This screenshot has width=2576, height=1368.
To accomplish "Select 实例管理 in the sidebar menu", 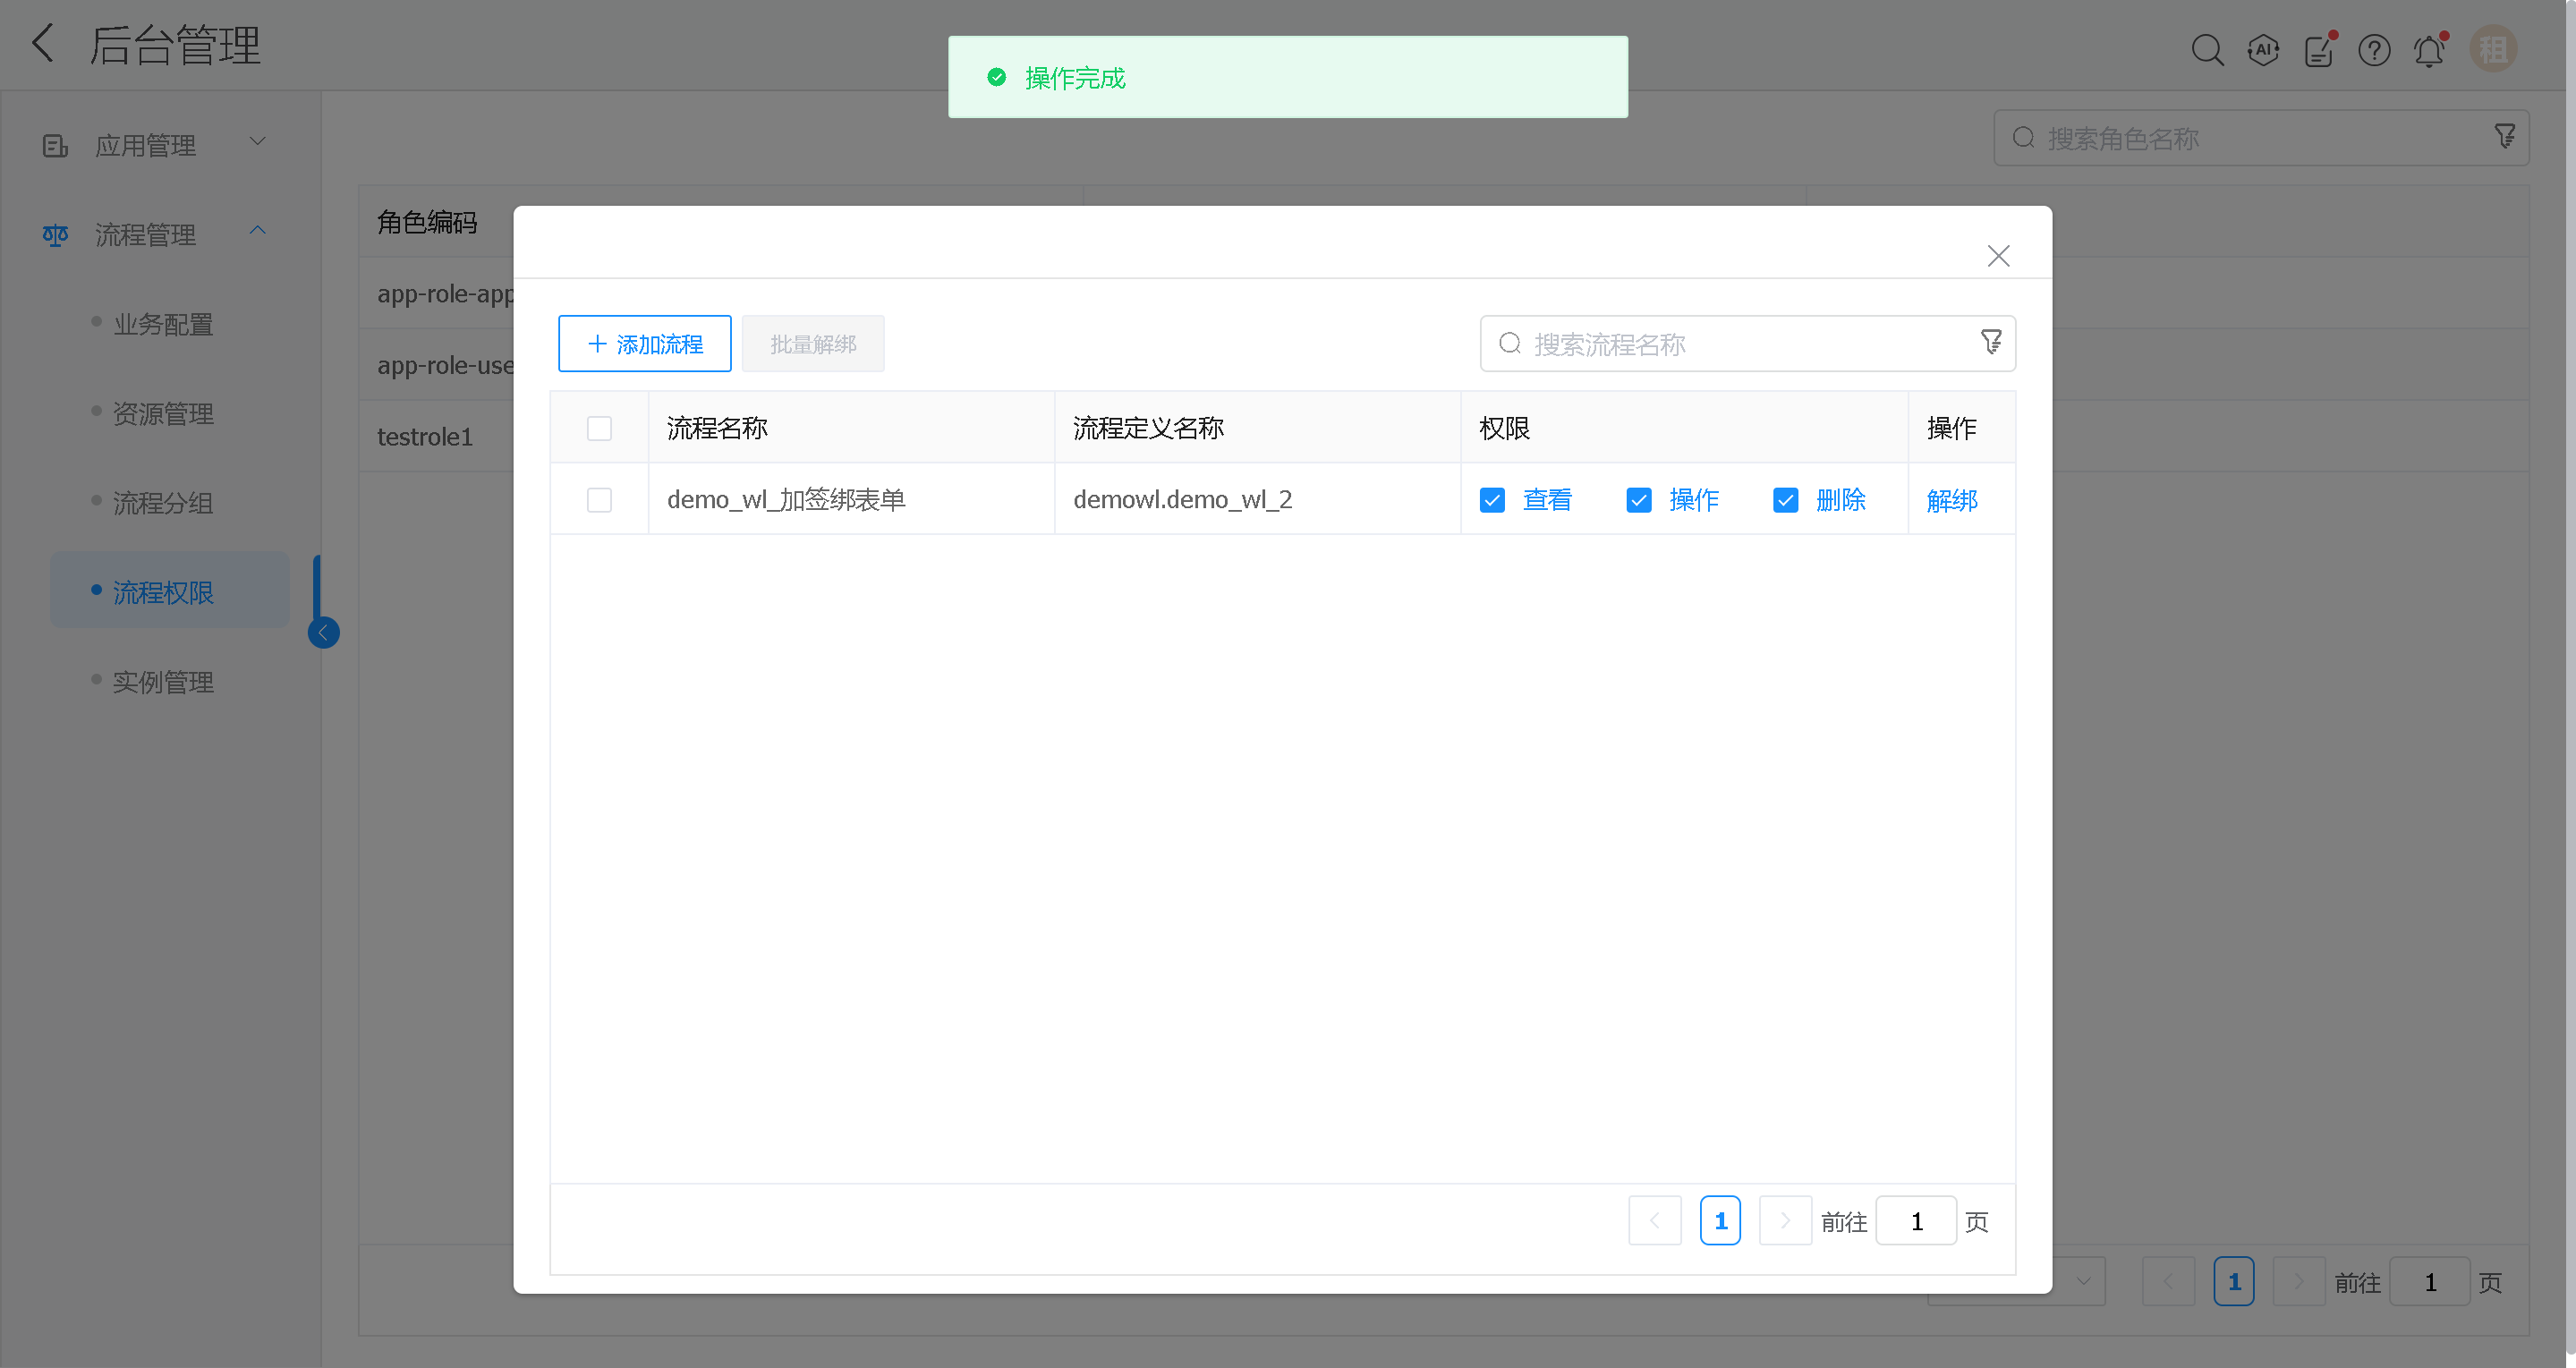I will [163, 682].
